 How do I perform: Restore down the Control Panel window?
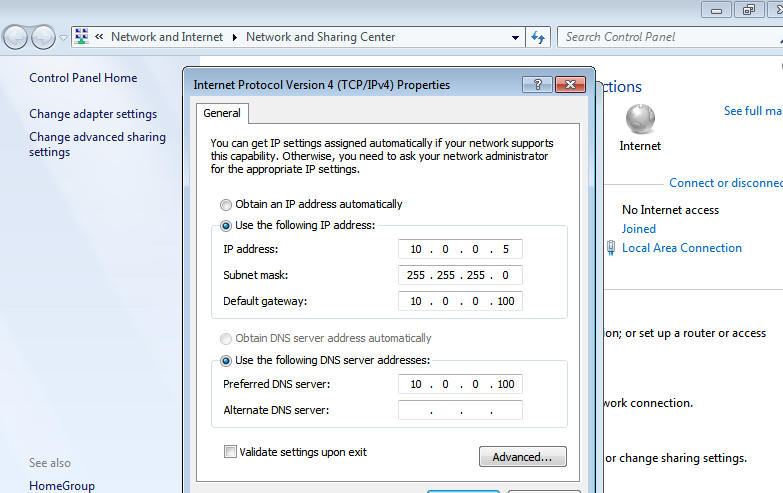click(749, 10)
